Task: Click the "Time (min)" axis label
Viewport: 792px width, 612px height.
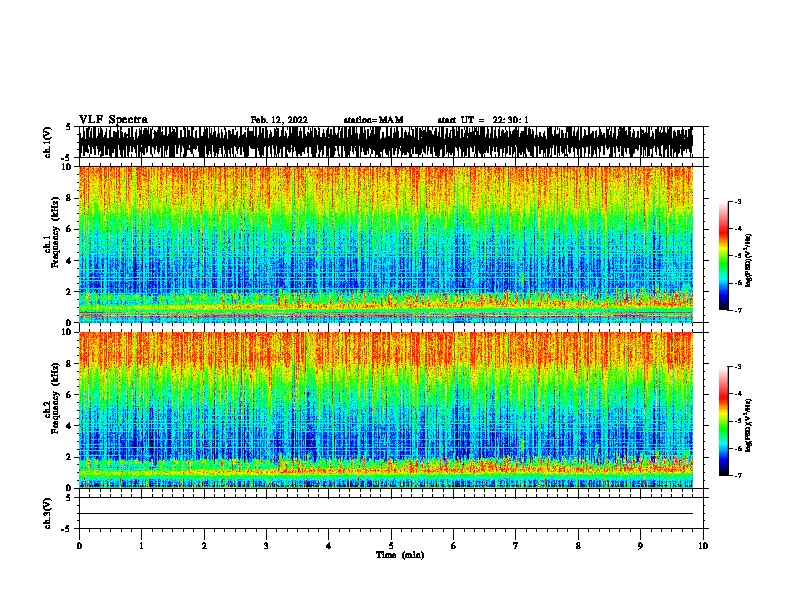Action: (400, 555)
